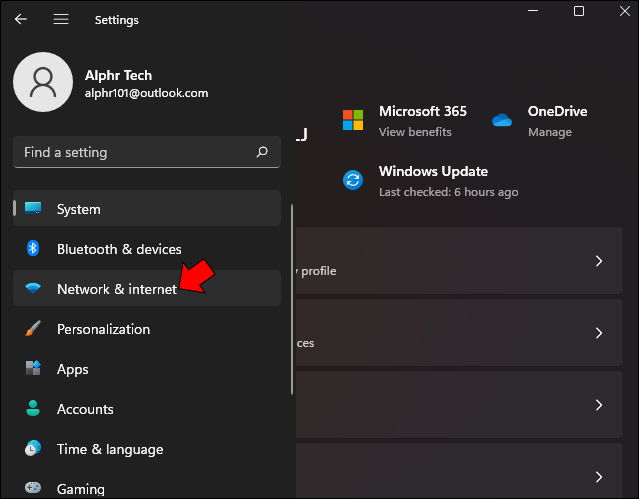Expand the row ending with 'profile' chevron
Image resolution: width=639 pixels, height=499 pixels.
click(x=599, y=261)
